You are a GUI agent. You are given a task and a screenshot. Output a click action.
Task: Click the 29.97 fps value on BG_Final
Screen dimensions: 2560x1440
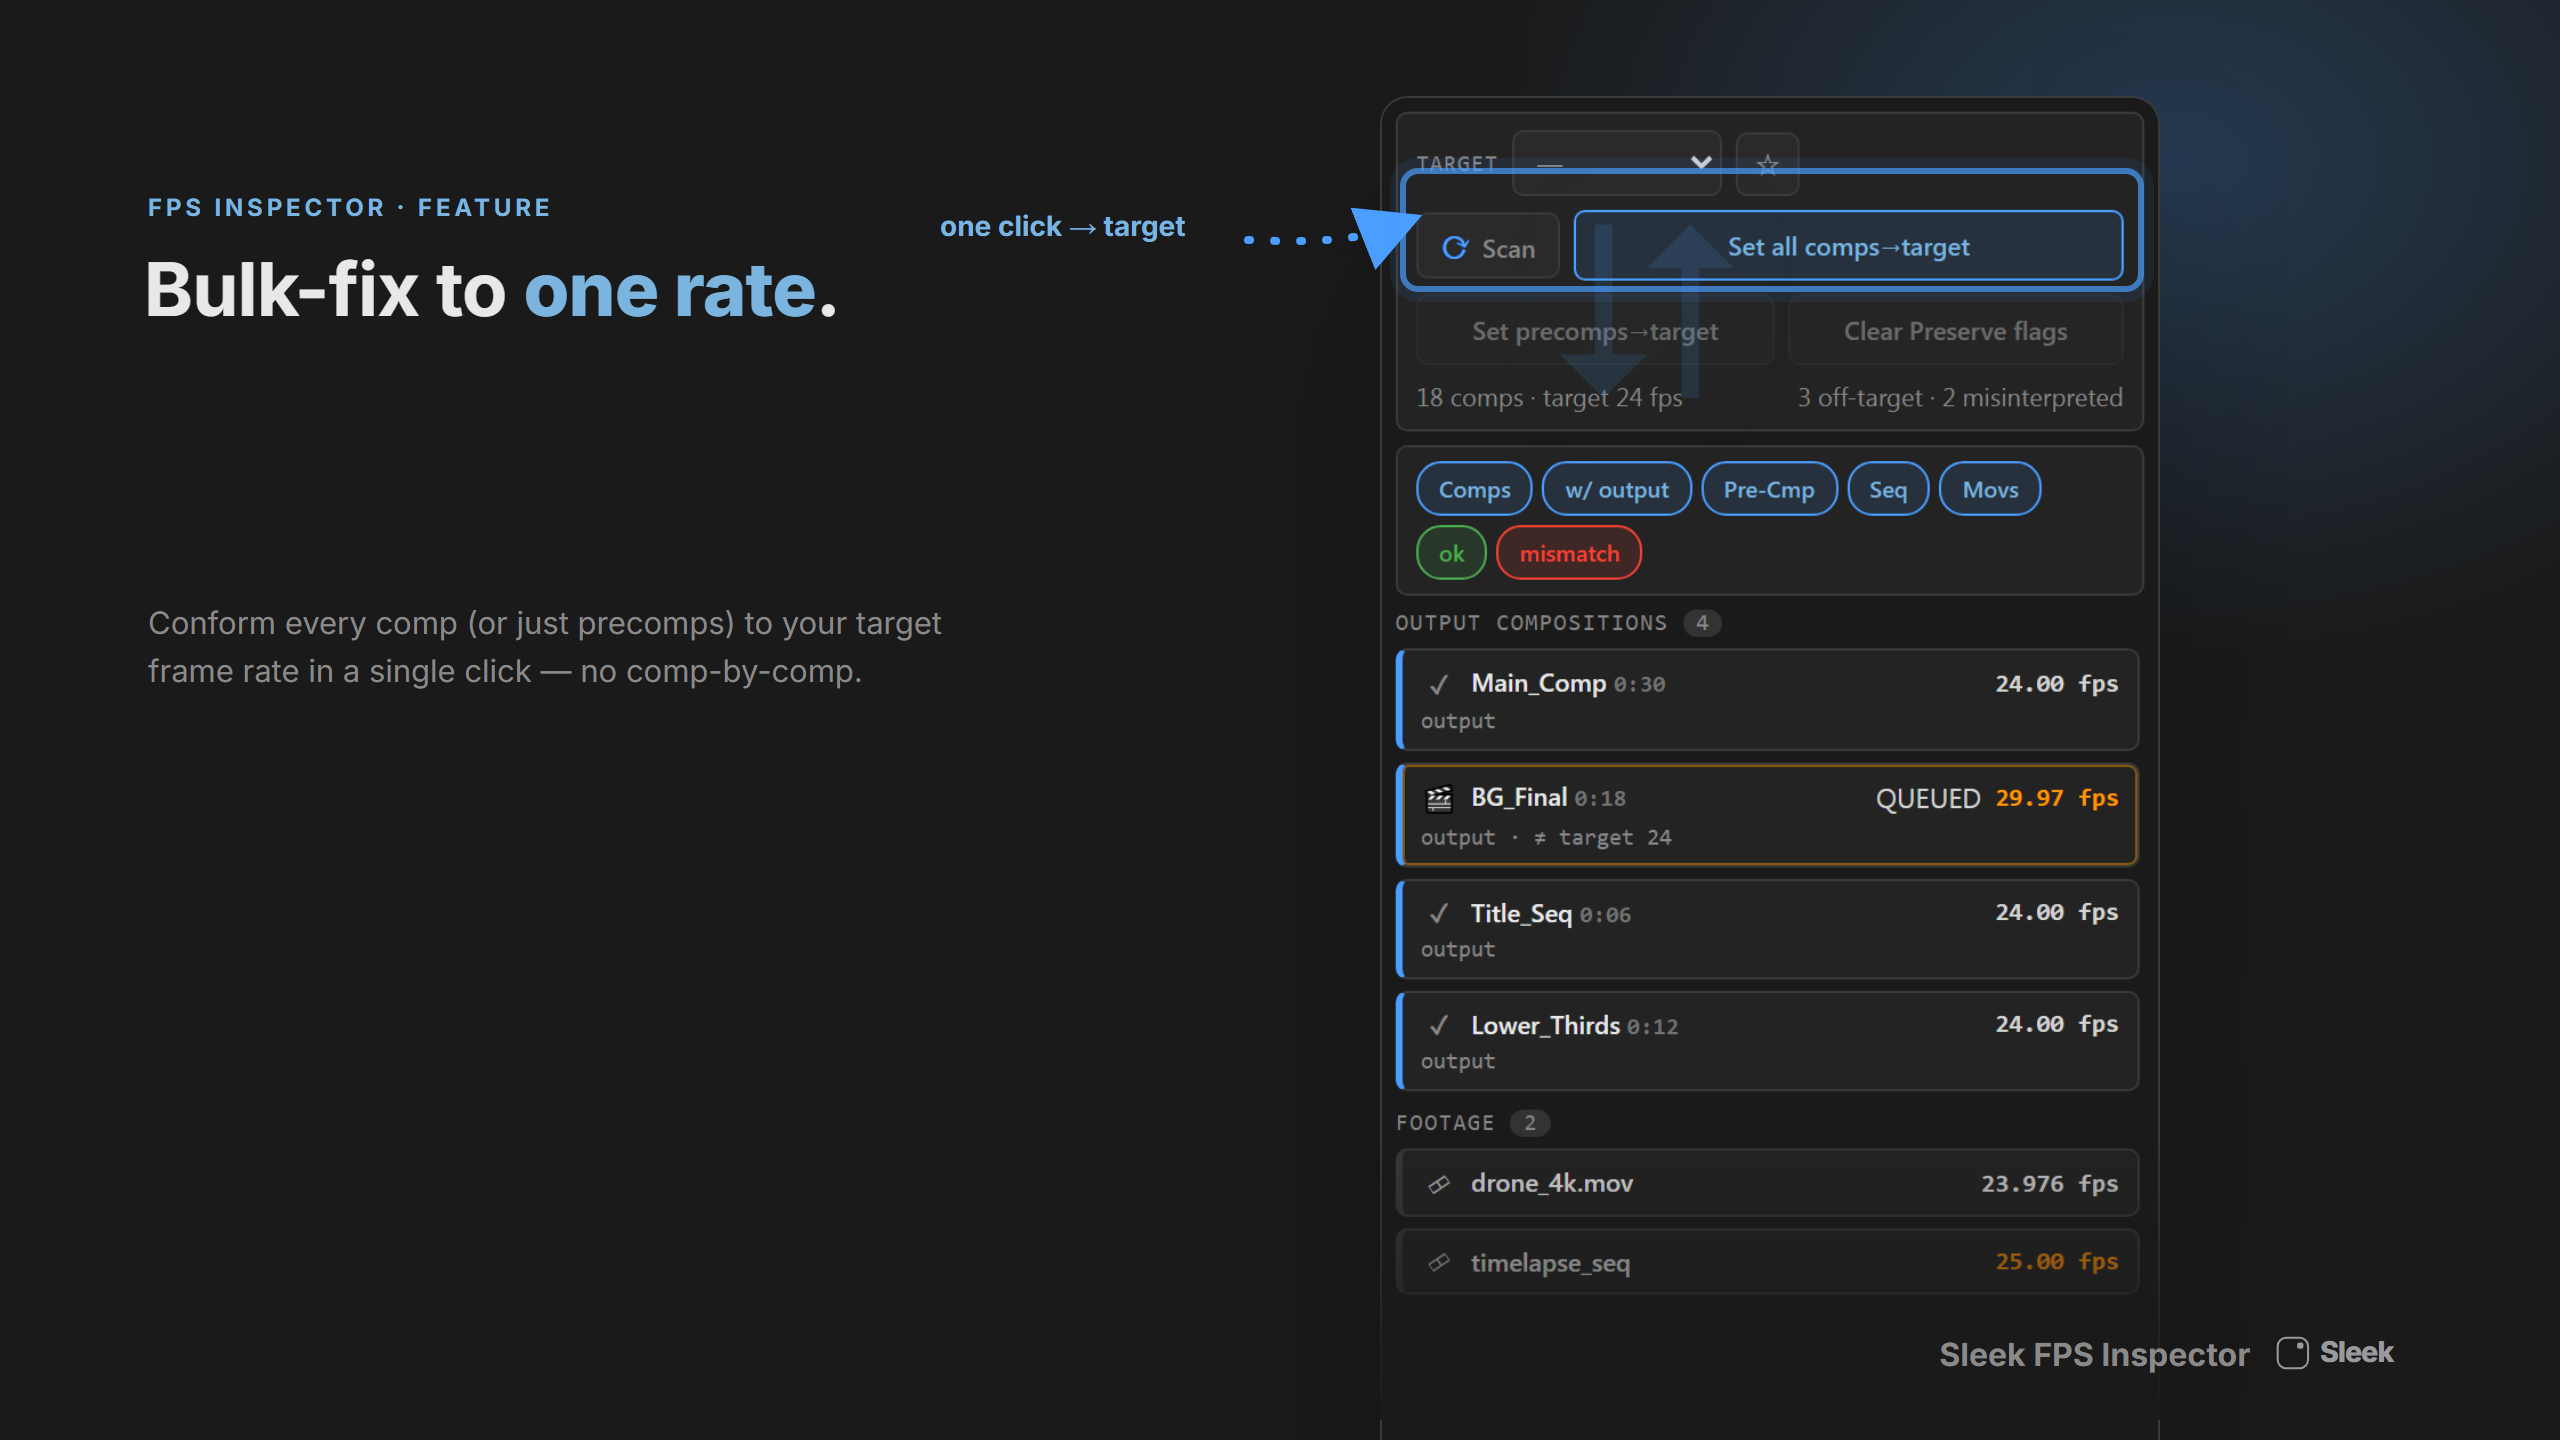click(x=2056, y=798)
